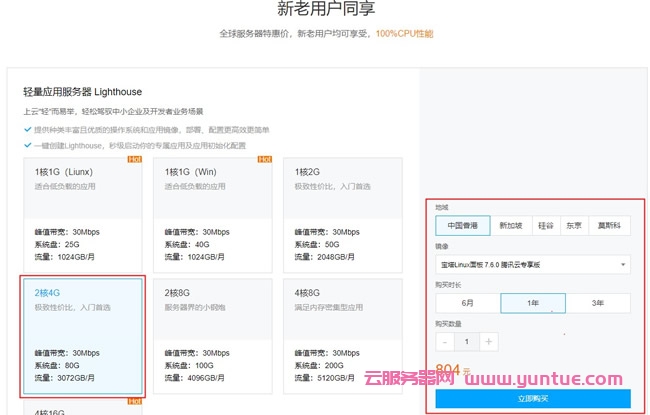Click Hot badge on 1核1G (Liunx) card

point(133,159)
